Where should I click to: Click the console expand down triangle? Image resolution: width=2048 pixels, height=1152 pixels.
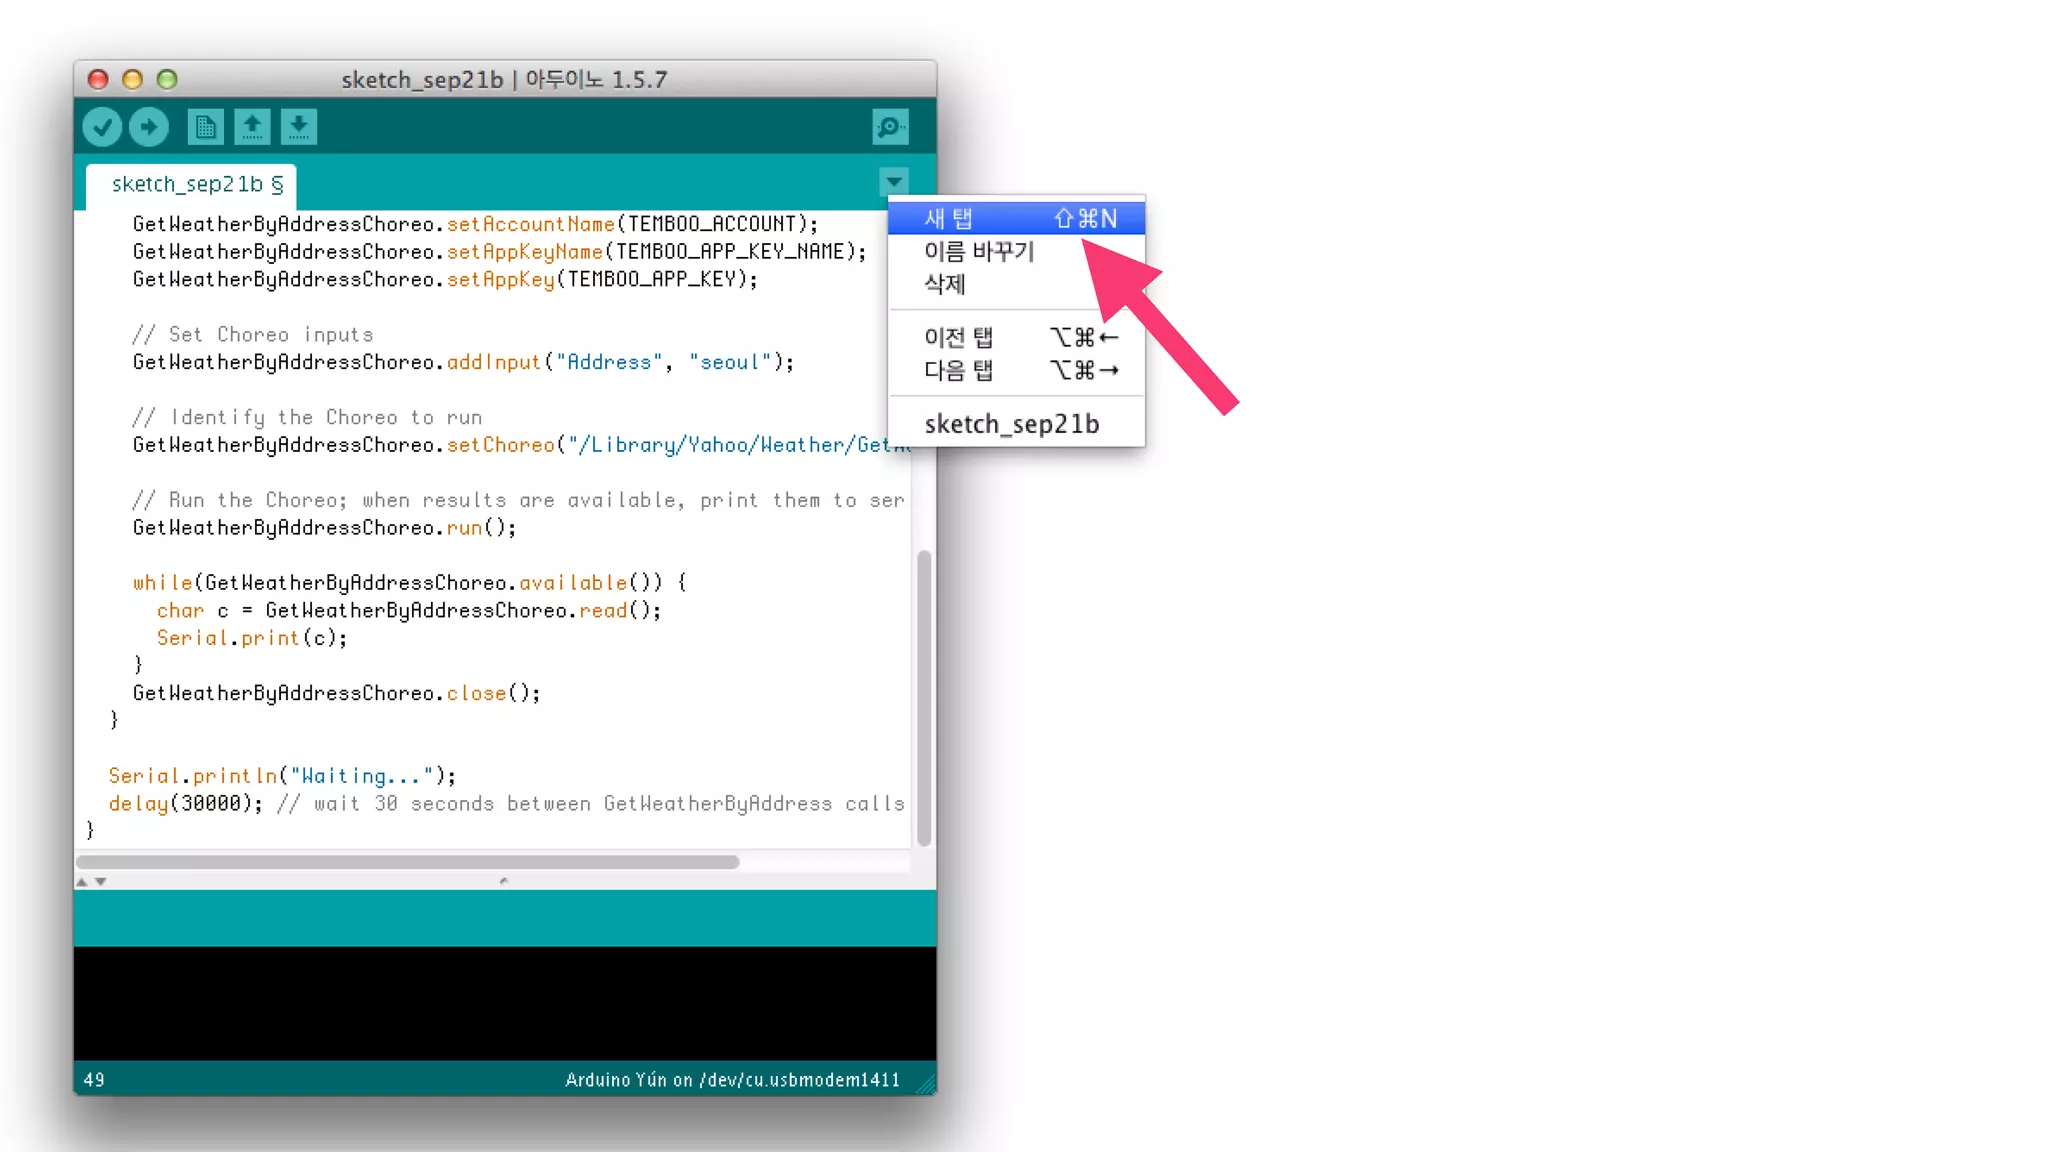pos(101,882)
